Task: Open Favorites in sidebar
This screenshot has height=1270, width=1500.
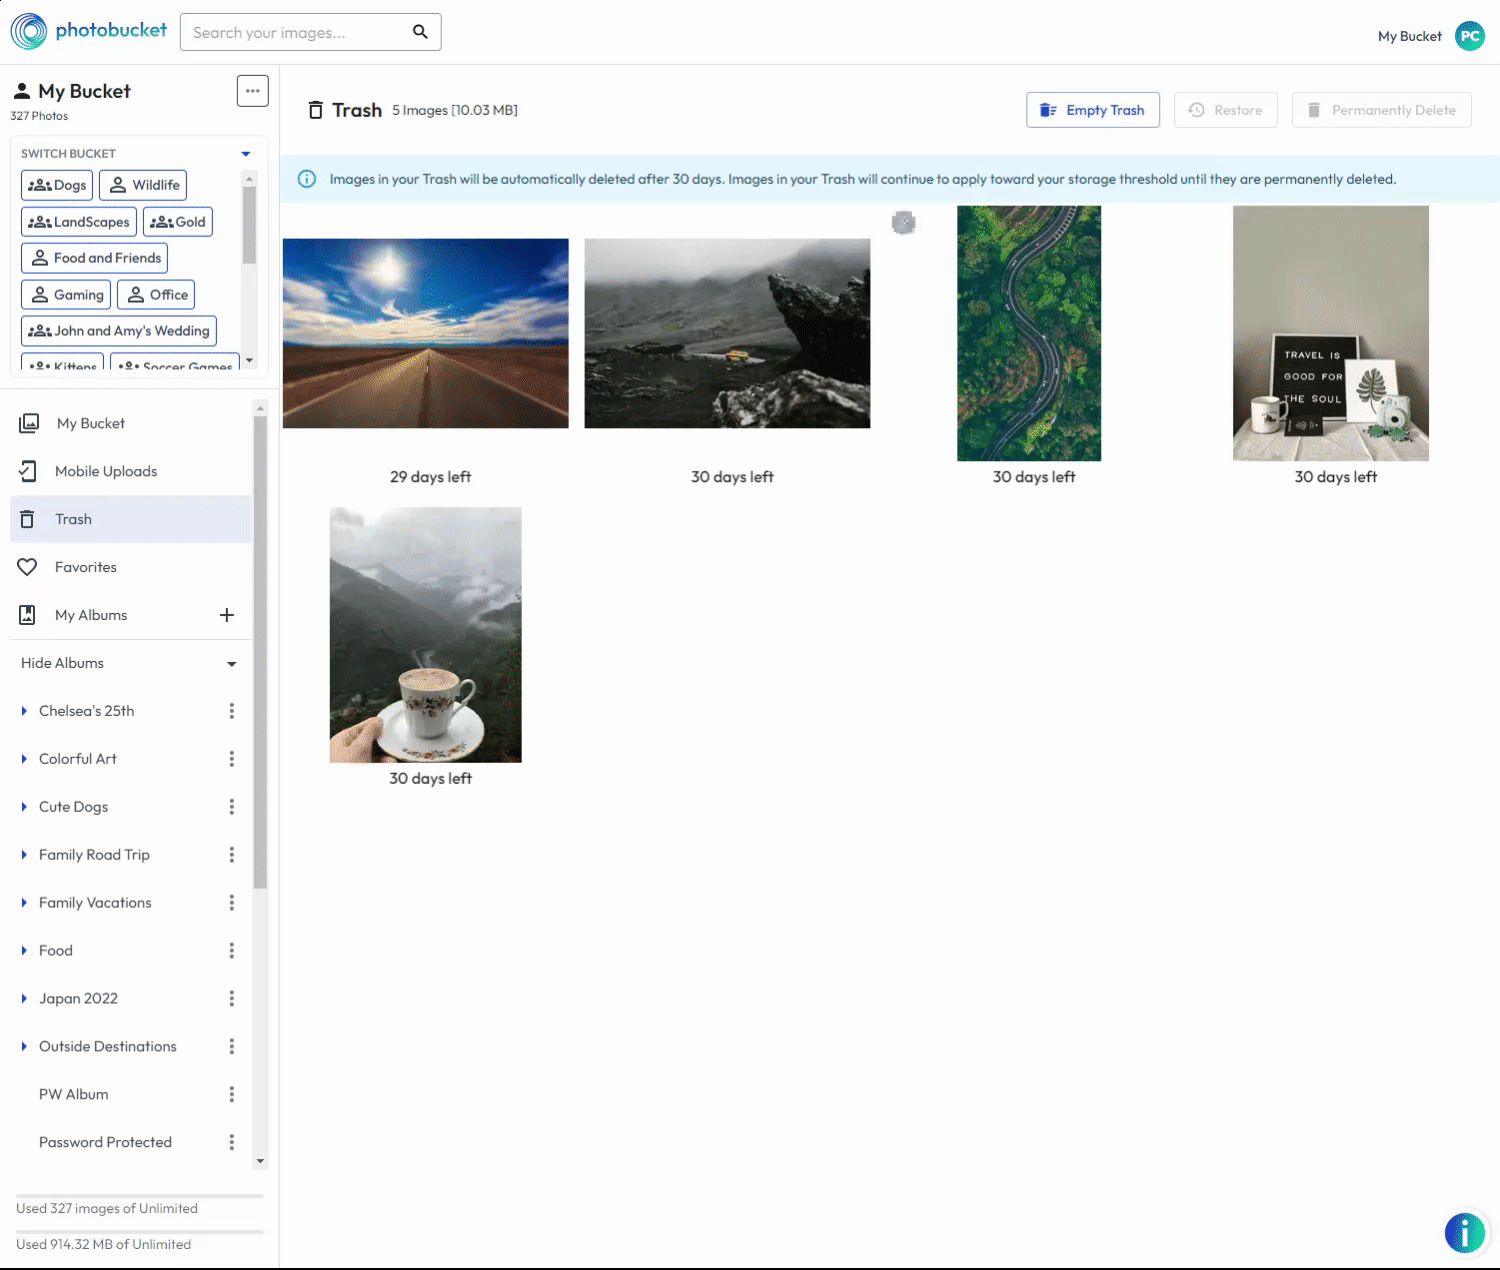Action: (x=131, y=567)
